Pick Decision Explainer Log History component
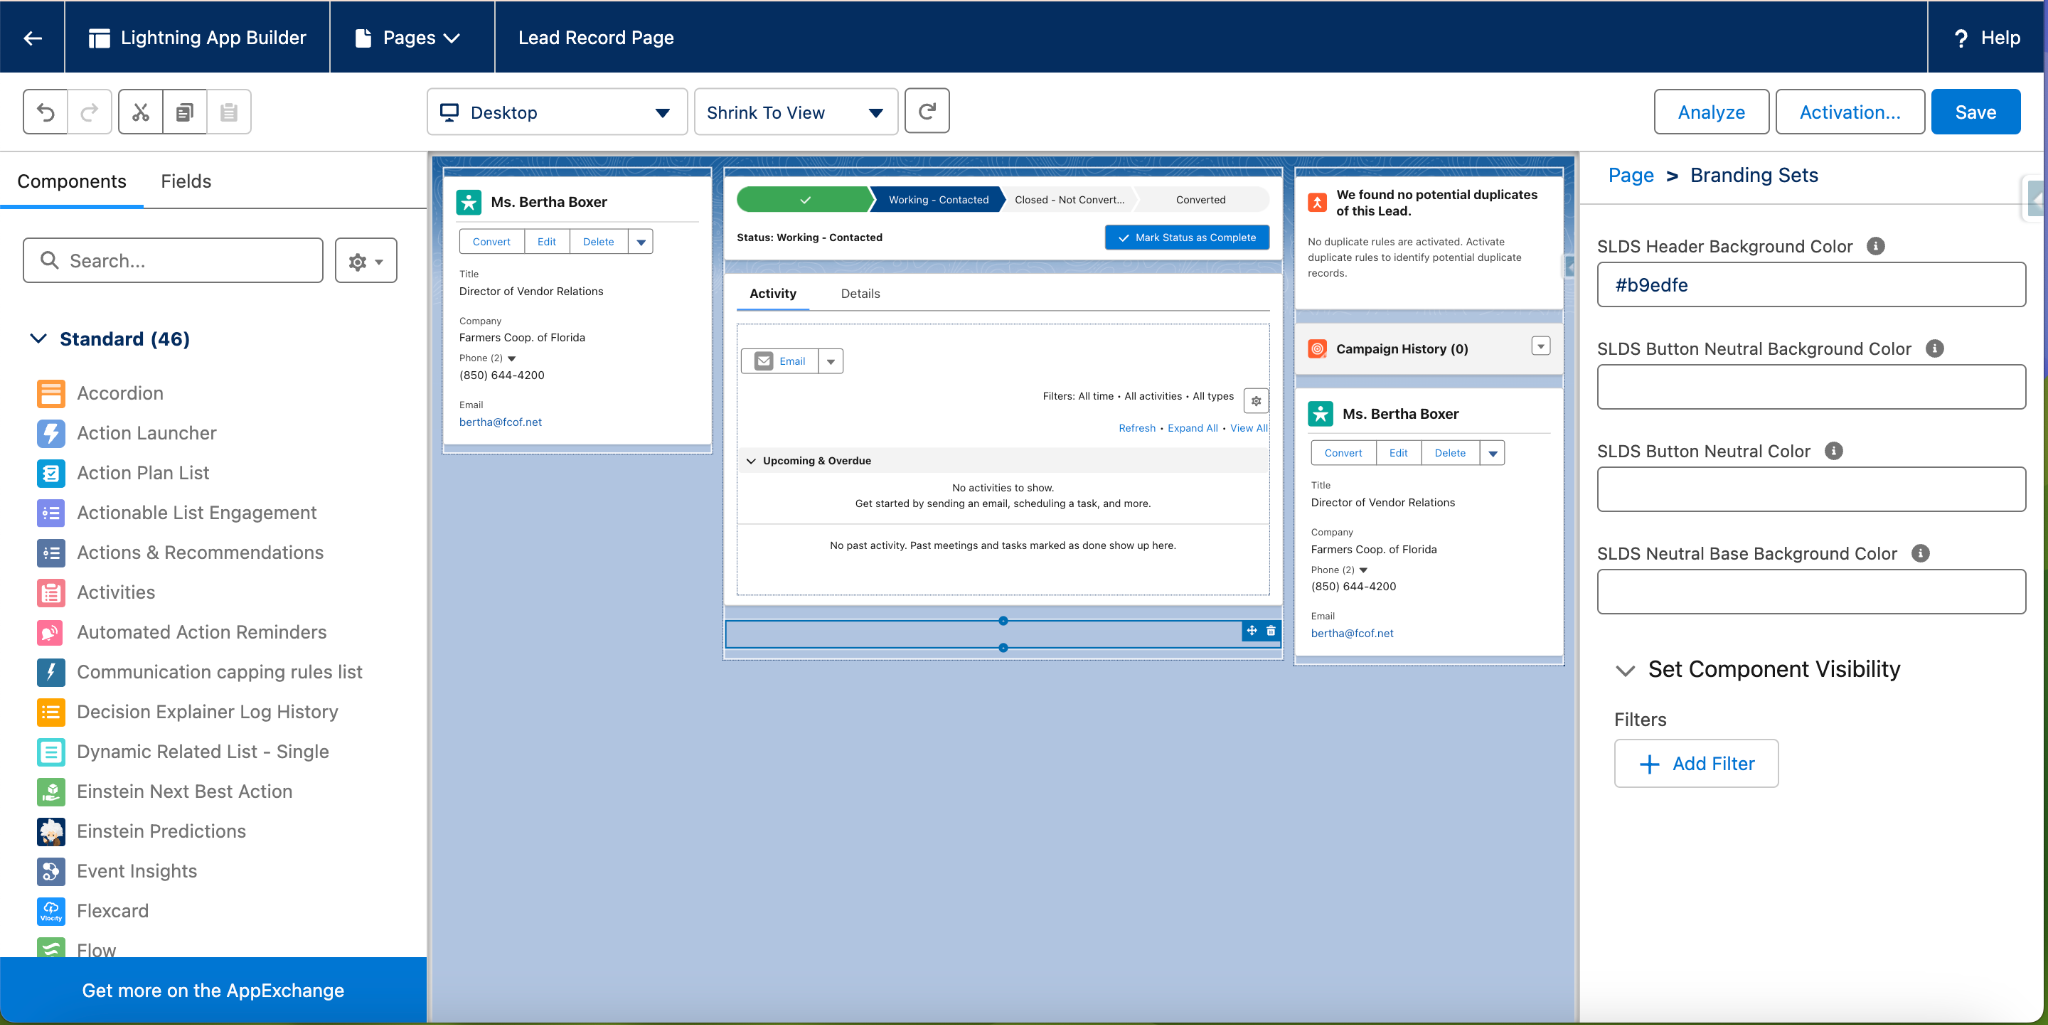The height and width of the screenshot is (1025, 2048). 207,712
